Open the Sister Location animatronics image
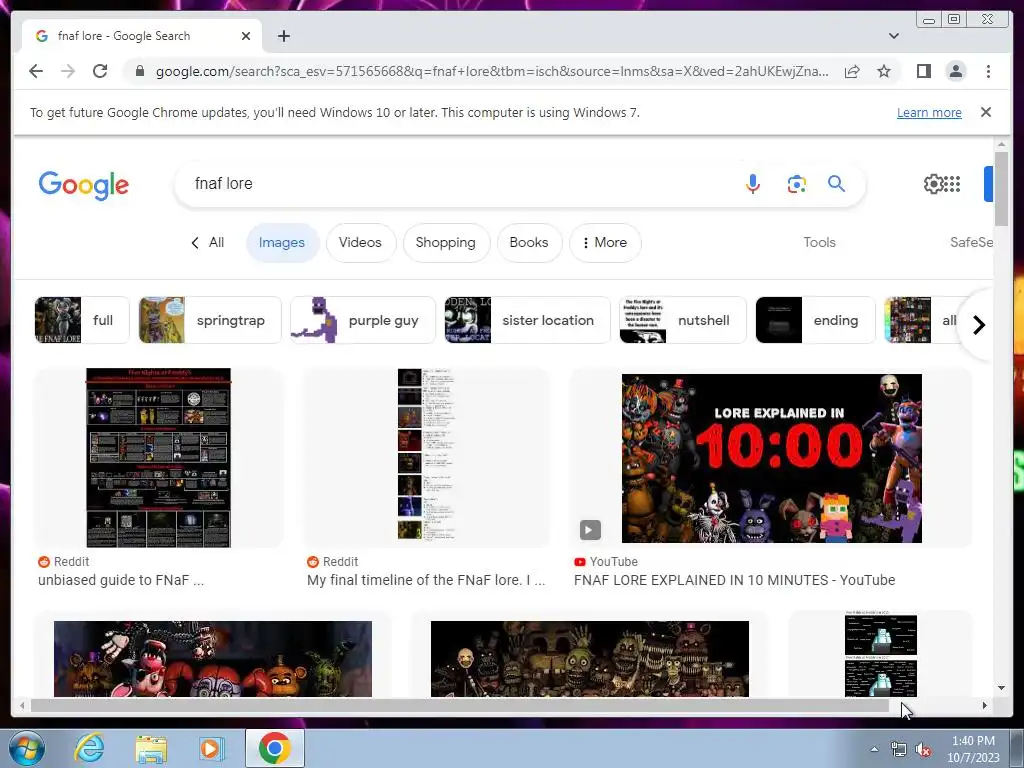The image size is (1024, 768). [213, 658]
